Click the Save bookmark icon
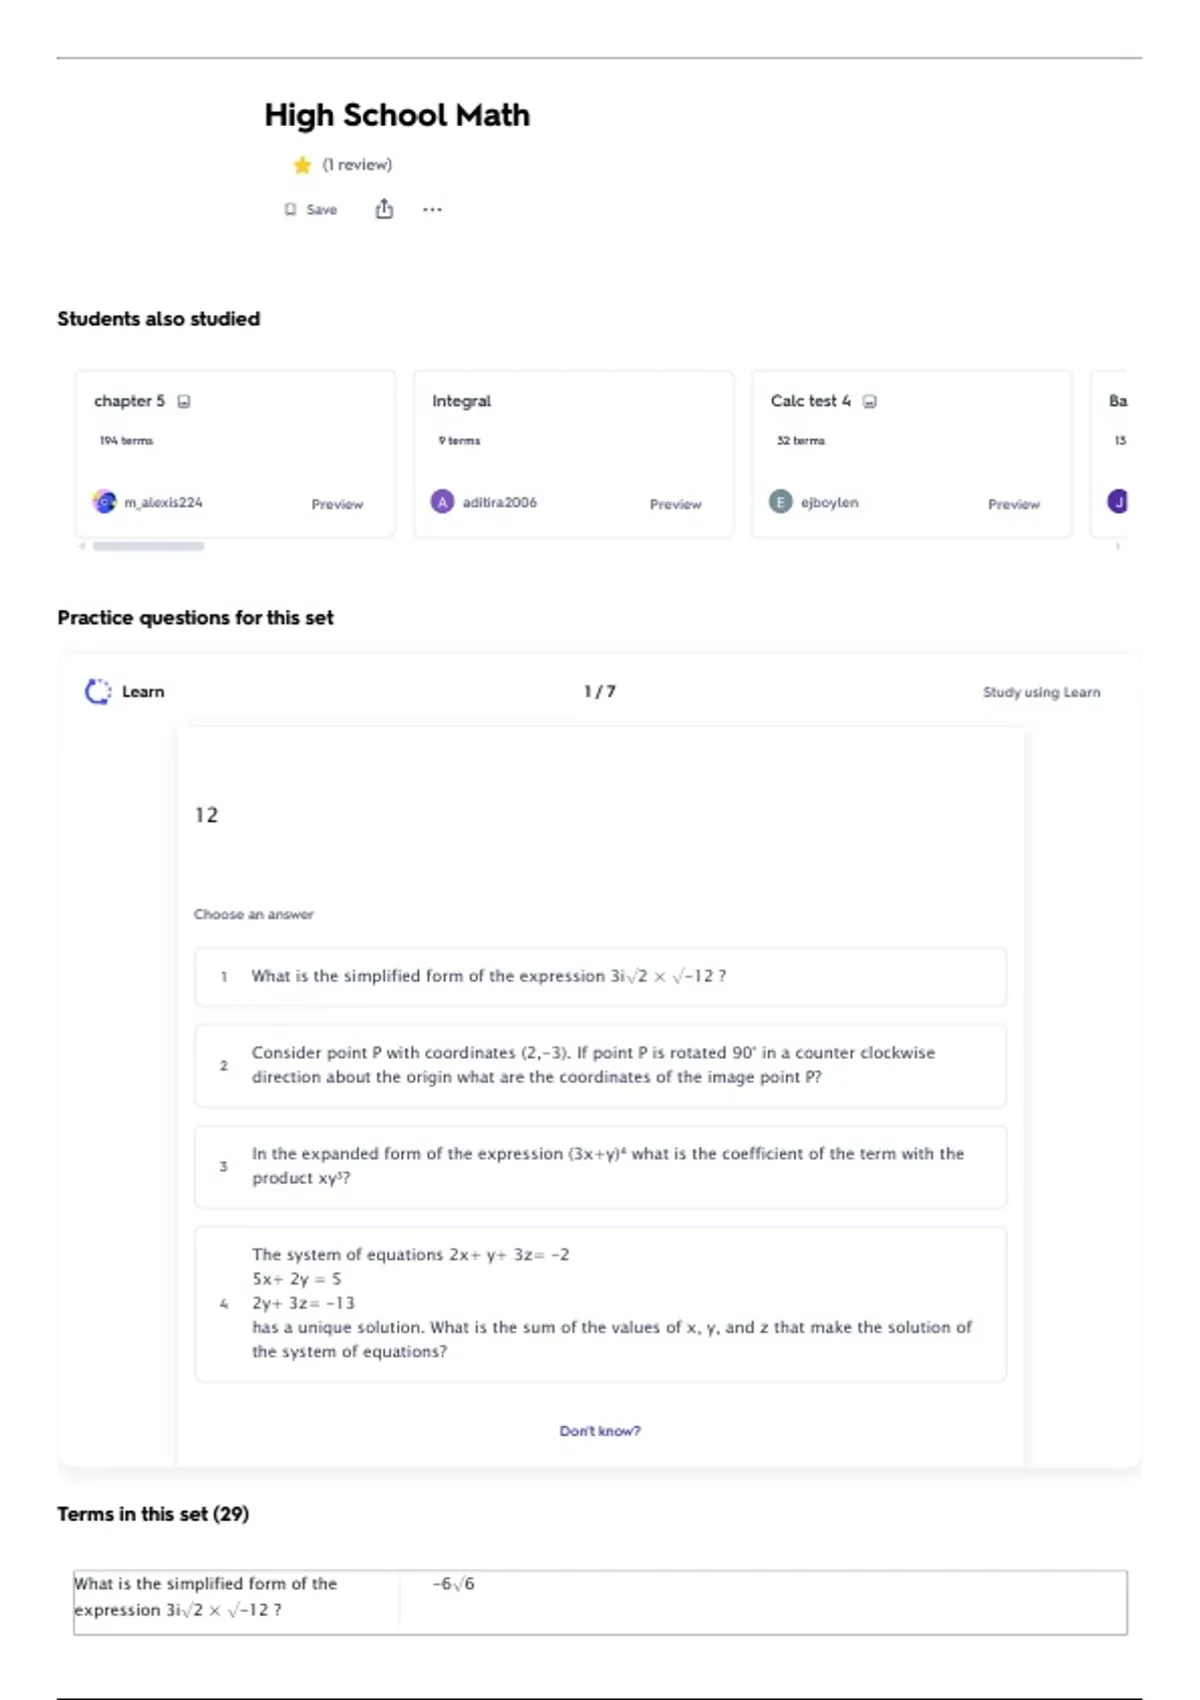Viewport: 1200px width, 1700px height. 290,210
